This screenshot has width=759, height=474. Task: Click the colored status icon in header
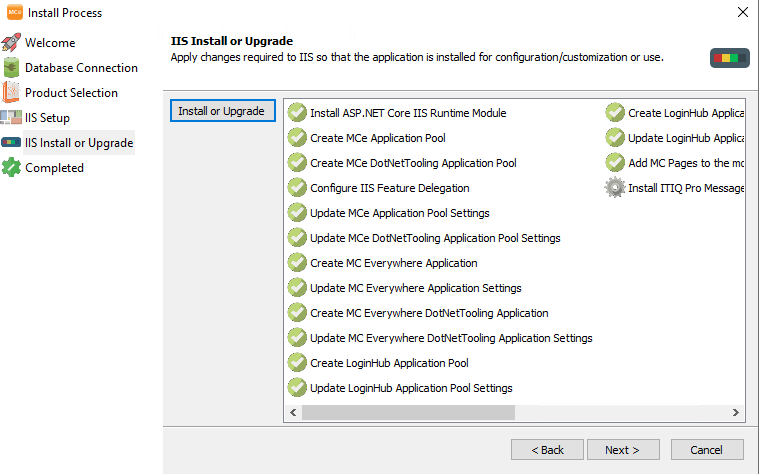[729, 58]
